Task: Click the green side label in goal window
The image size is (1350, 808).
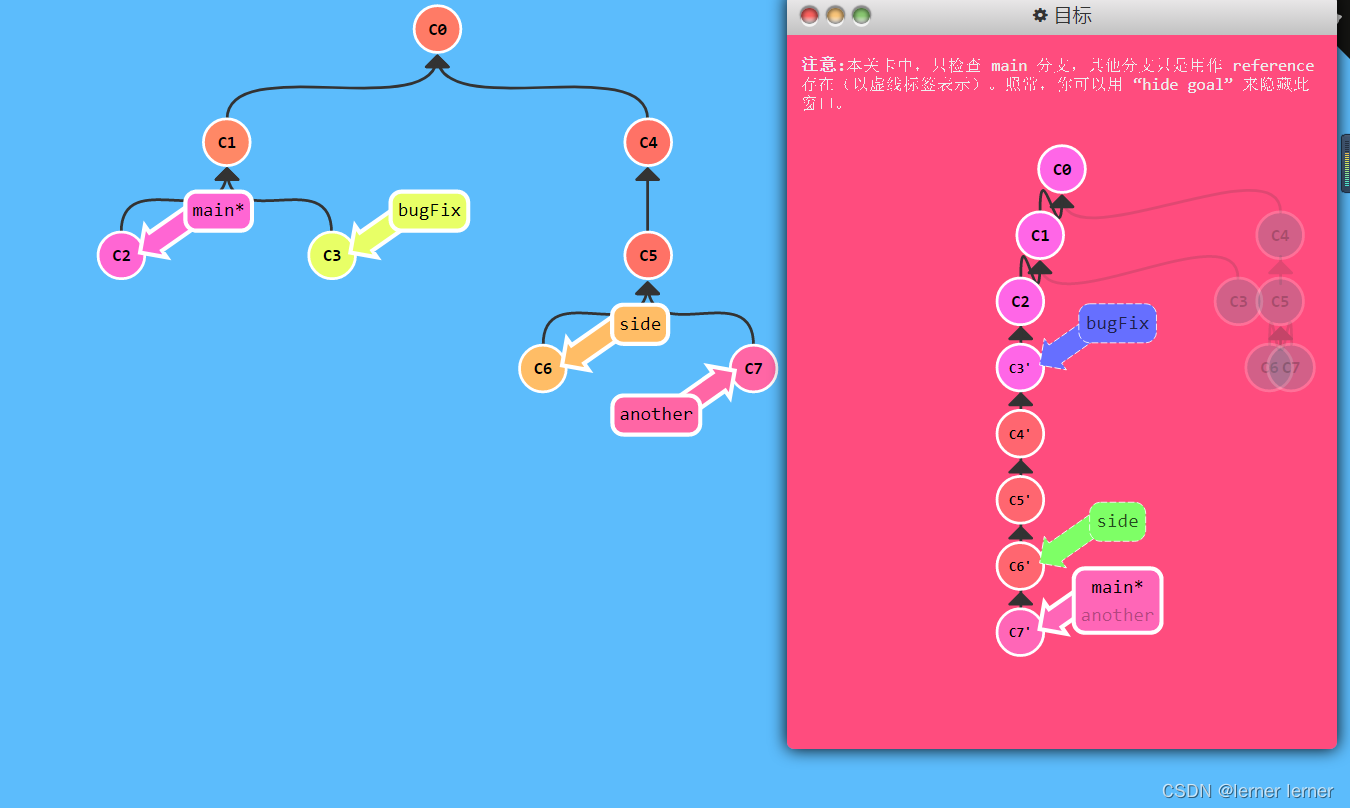Action: point(1117,521)
